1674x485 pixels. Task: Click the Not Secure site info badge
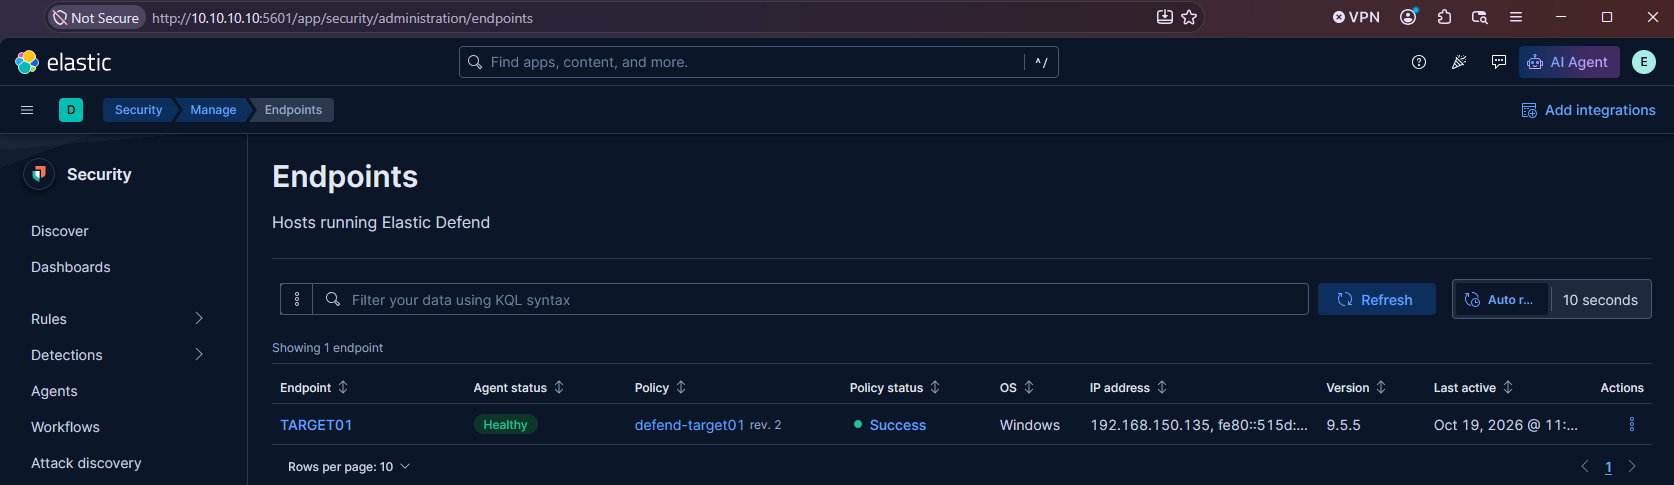[x=96, y=18]
